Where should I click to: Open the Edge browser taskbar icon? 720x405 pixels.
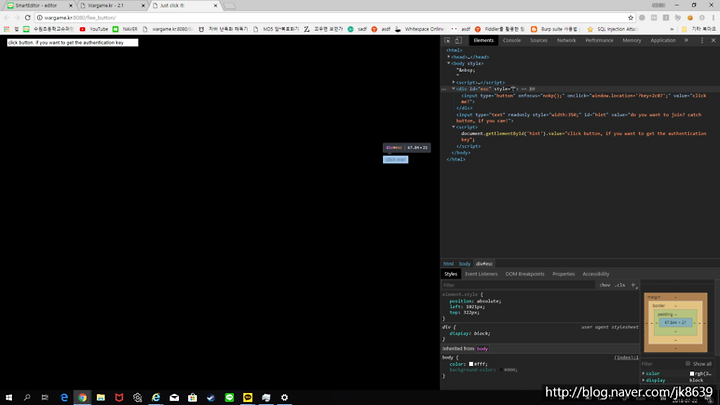click(x=64, y=397)
